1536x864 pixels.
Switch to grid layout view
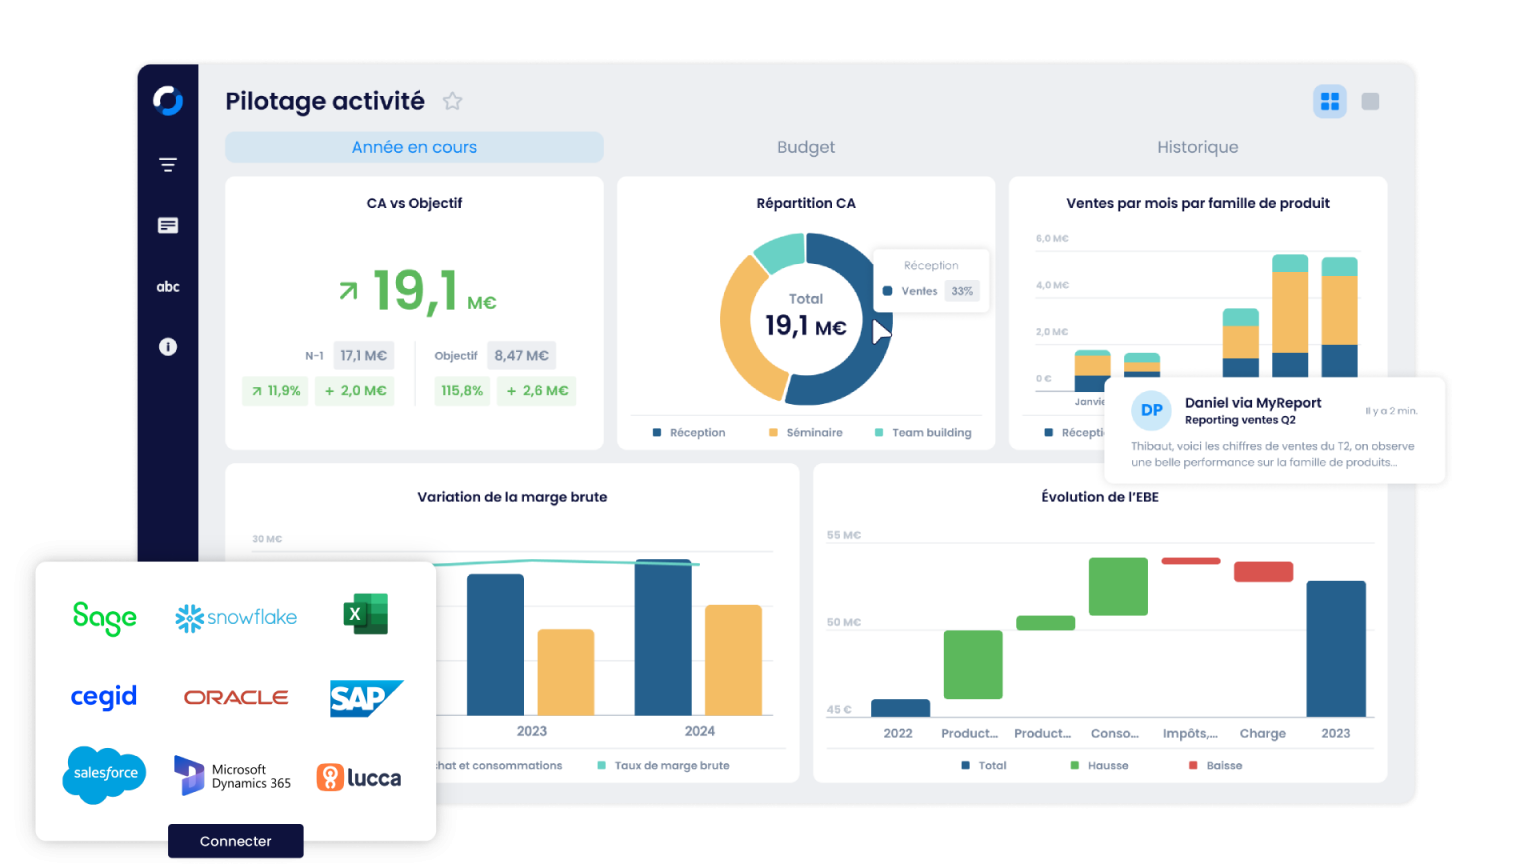pyautogui.click(x=1329, y=101)
